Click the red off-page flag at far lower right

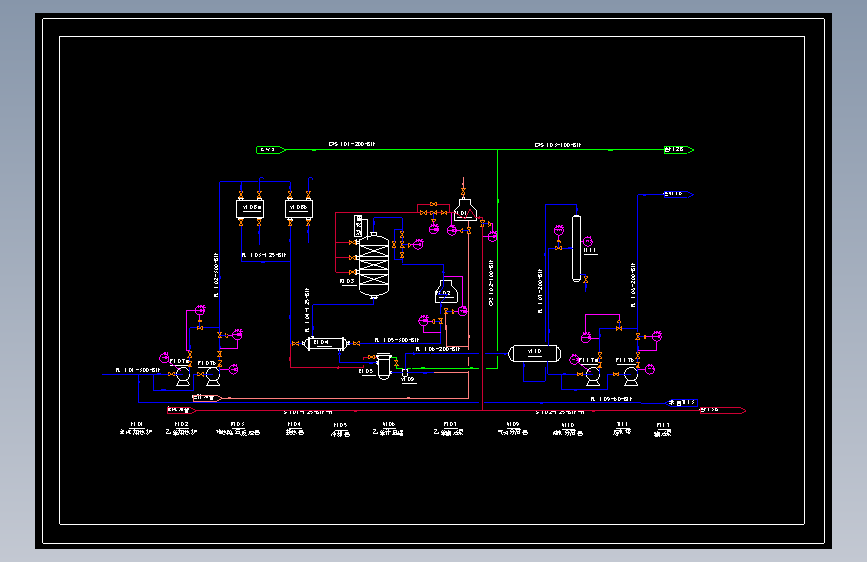point(723,410)
